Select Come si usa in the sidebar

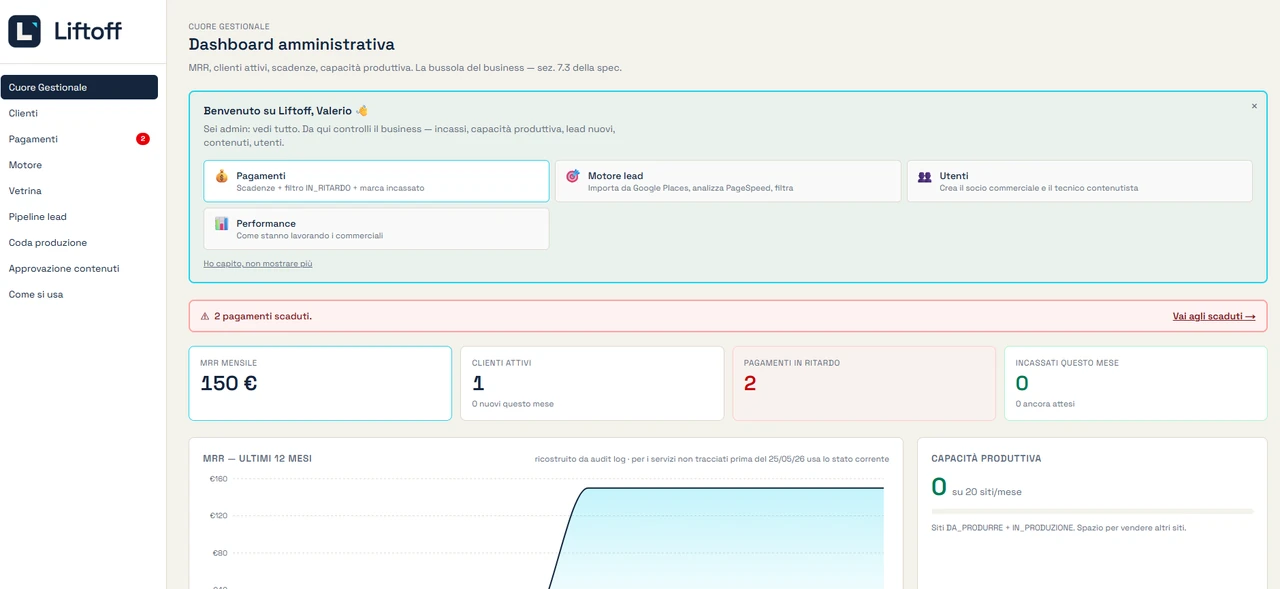point(79,295)
